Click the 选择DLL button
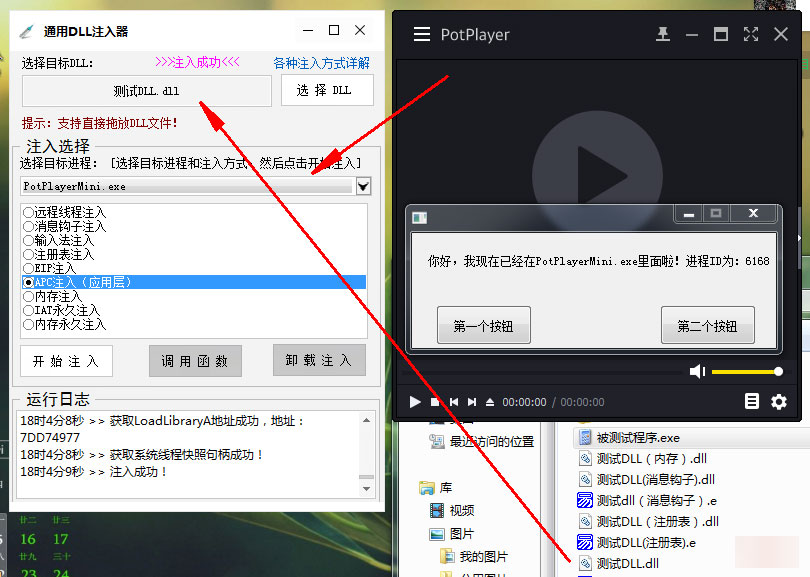Image resolution: width=810 pixels, height=577 pixels. (x=327, y=90)
